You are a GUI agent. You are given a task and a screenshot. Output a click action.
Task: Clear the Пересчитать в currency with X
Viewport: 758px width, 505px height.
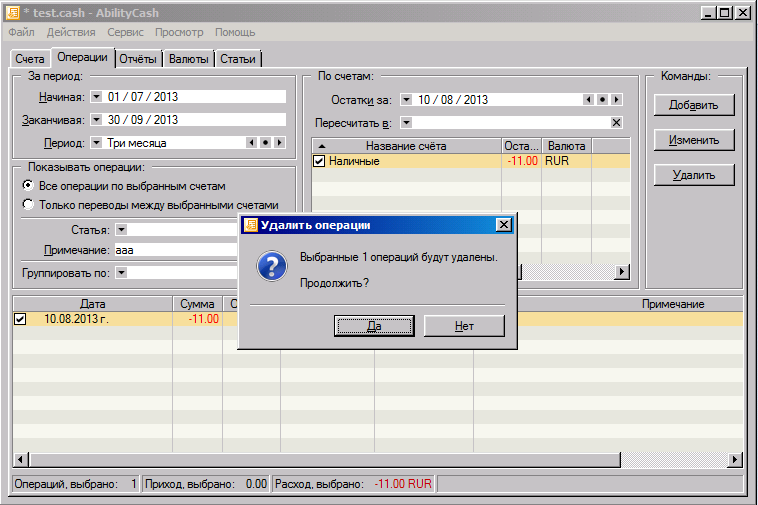coord(616,123)
